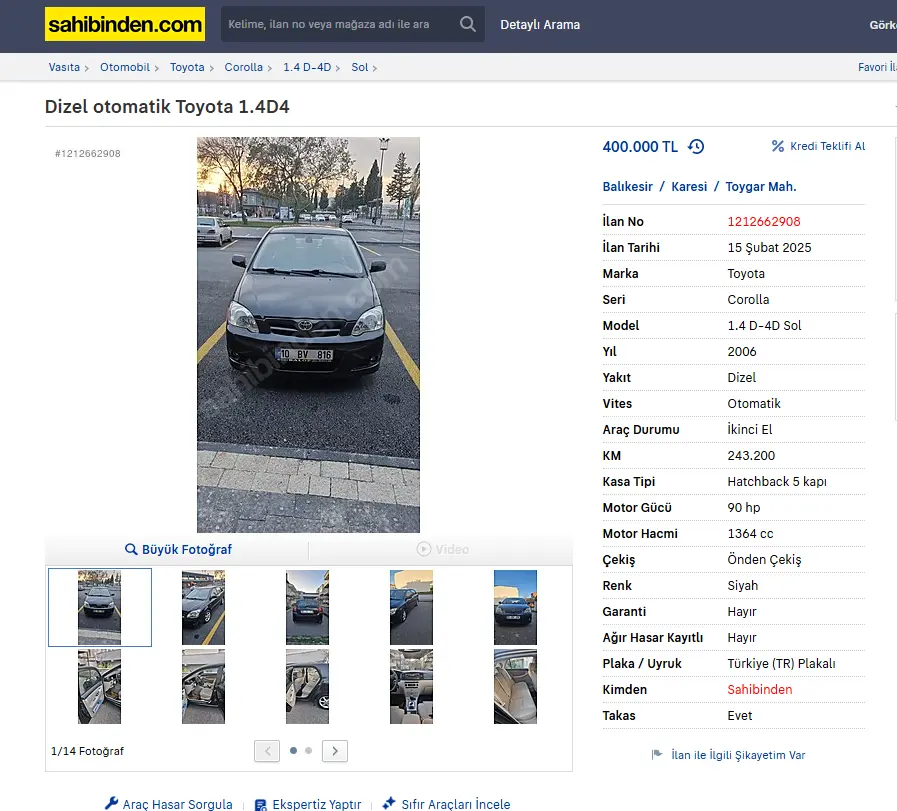The height and width of the screenshot is (811, 897).
Task: Open Büyük Fotoğraf large photo view
Action: [x=186, y=549]
